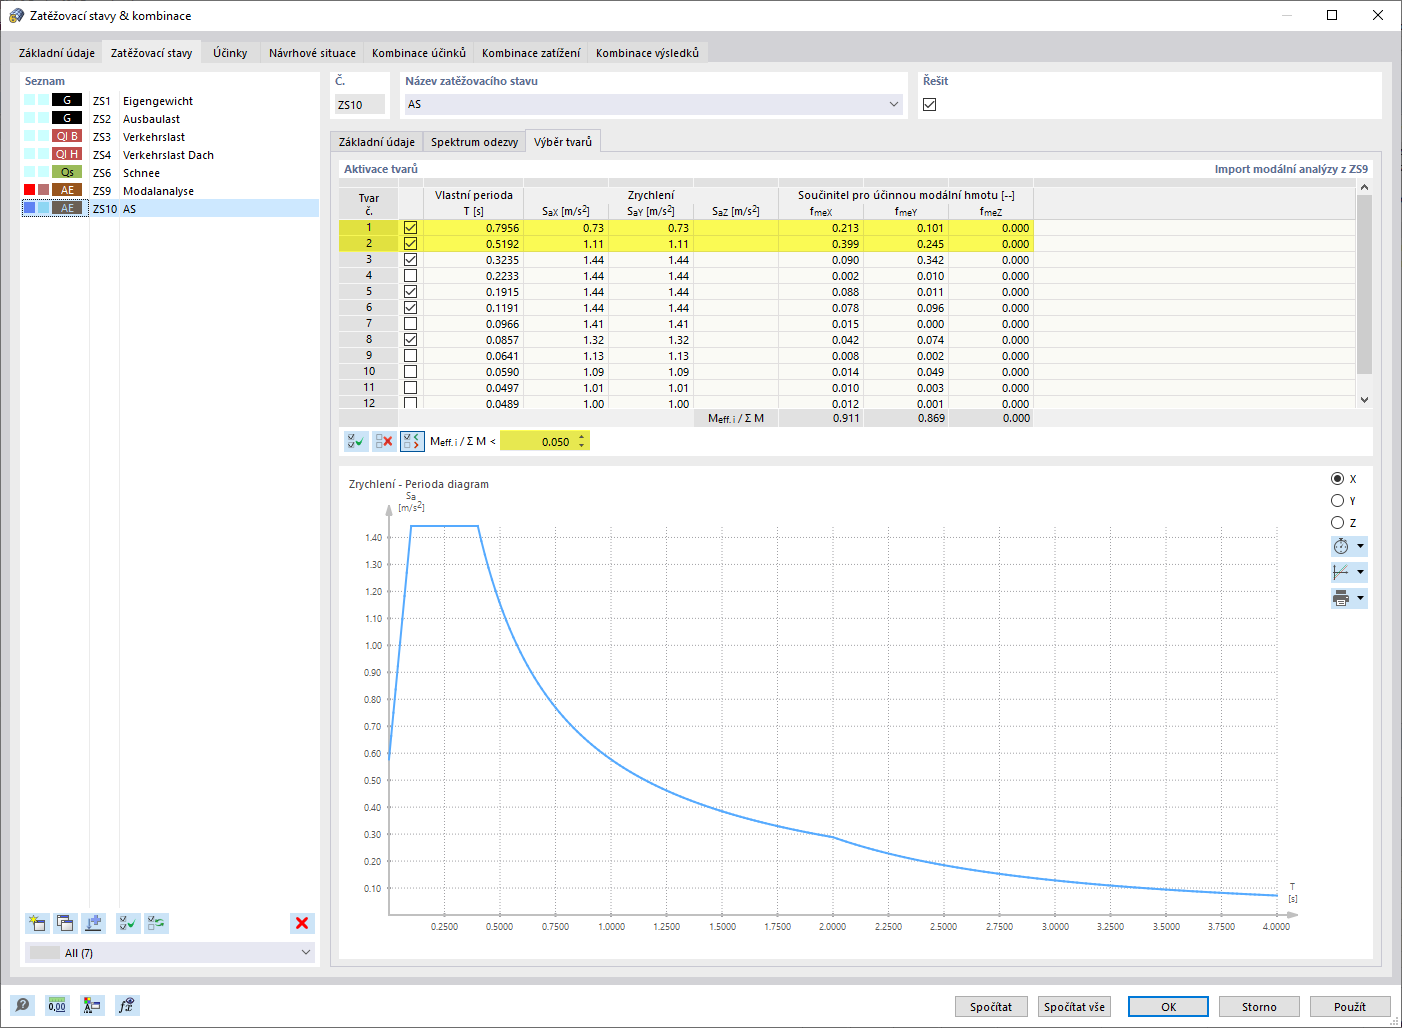This screenshot has width=1402, height=1028.
Task: Toggle the checkbox for mode shape 4
Action: click(410, 276)
